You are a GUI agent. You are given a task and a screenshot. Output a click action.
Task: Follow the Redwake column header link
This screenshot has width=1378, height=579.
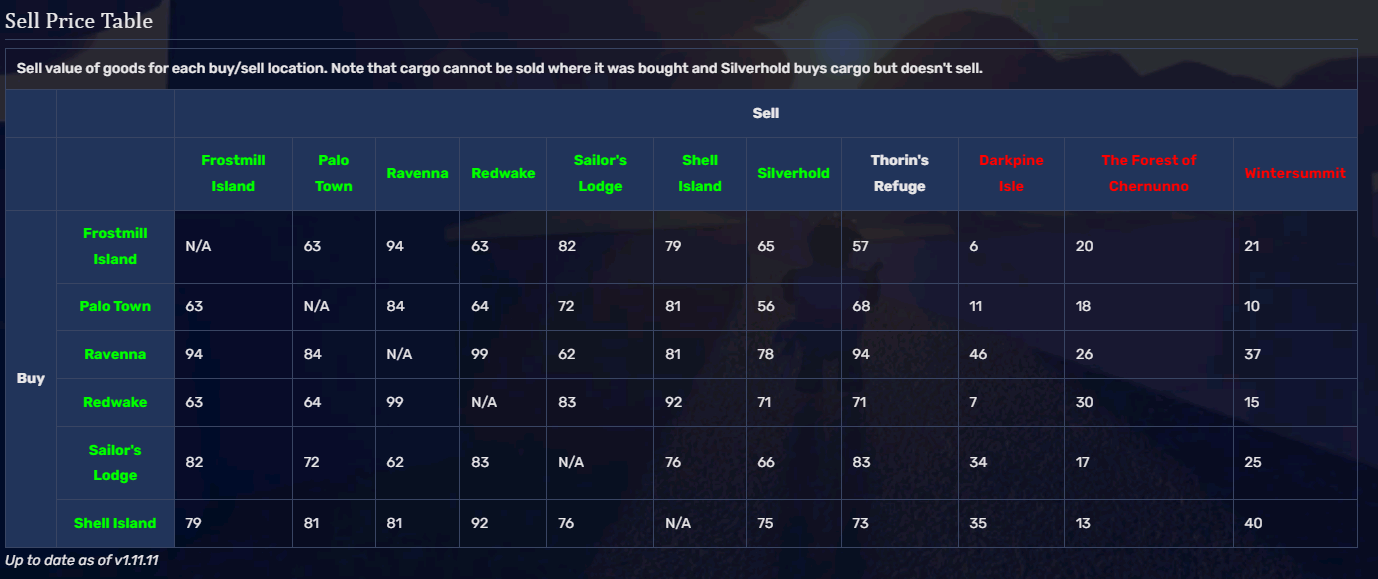pos(503,173)
